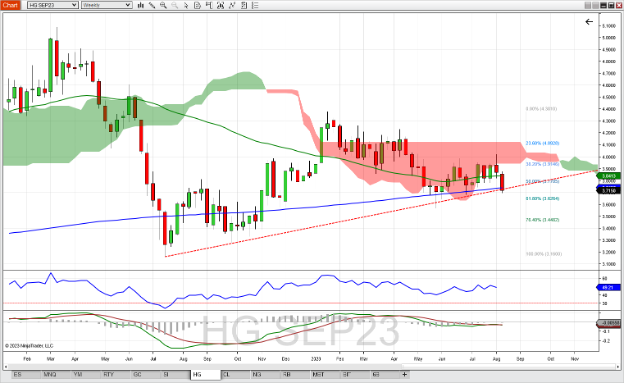Screen dimensions: 624x384
Task: Click the 2023 label on the time axis
Action: (316, 359)
